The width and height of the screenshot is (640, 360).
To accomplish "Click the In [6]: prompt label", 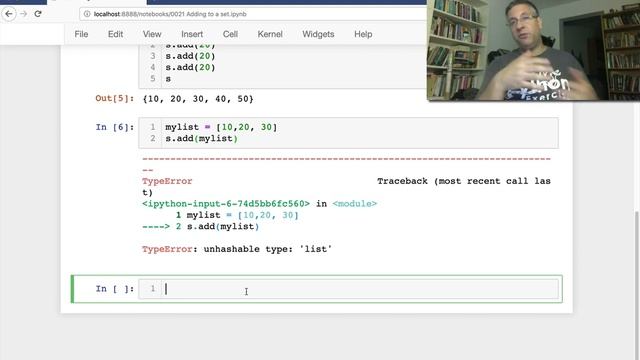I will 115,127.
